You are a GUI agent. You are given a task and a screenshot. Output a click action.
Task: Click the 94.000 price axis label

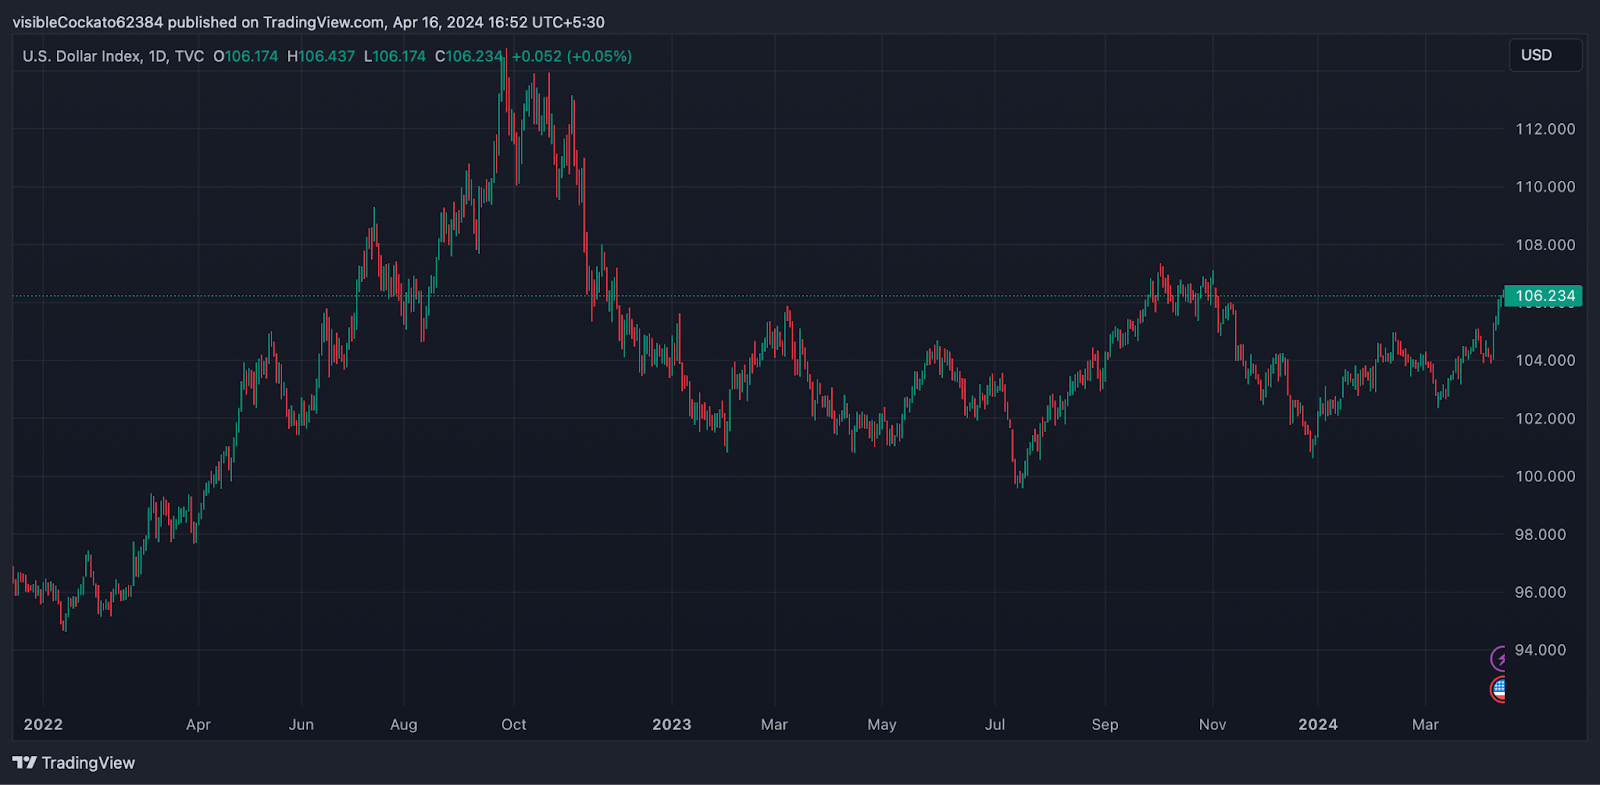(x=1541, y=650)
